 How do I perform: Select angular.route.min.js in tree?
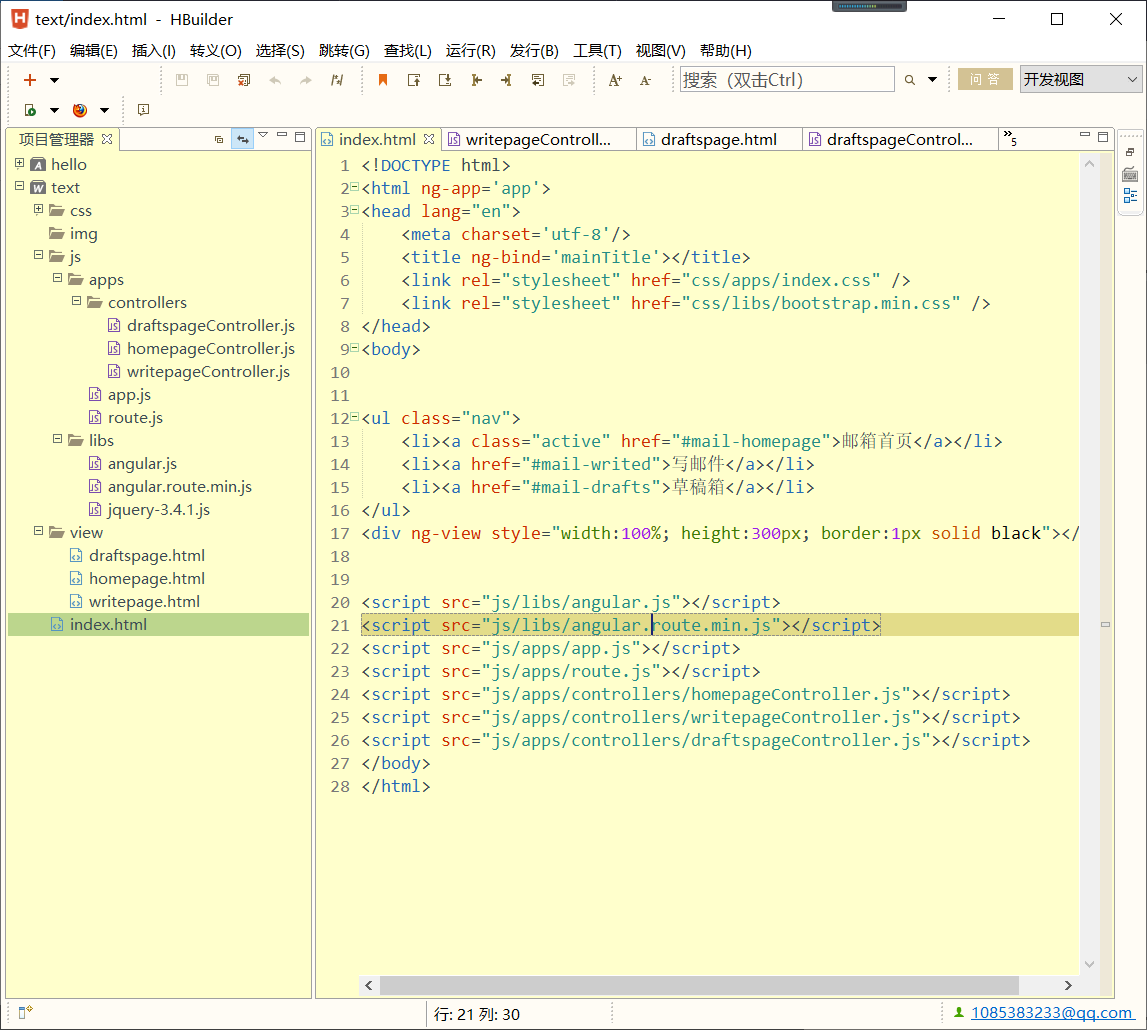(180, 486)
